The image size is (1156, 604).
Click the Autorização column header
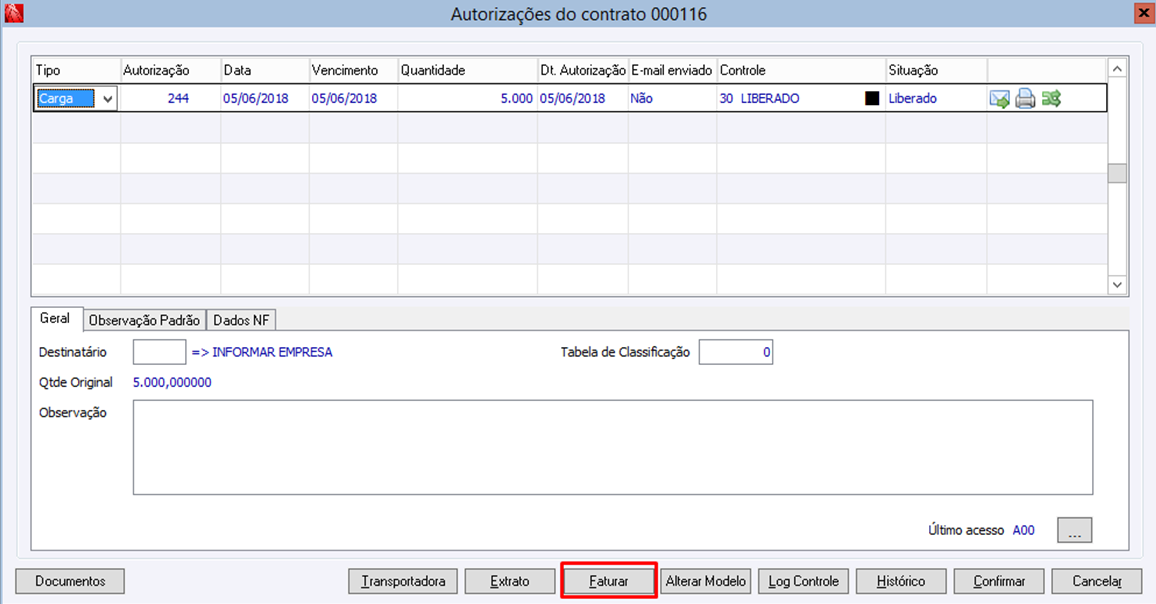(x=170, y=70)
